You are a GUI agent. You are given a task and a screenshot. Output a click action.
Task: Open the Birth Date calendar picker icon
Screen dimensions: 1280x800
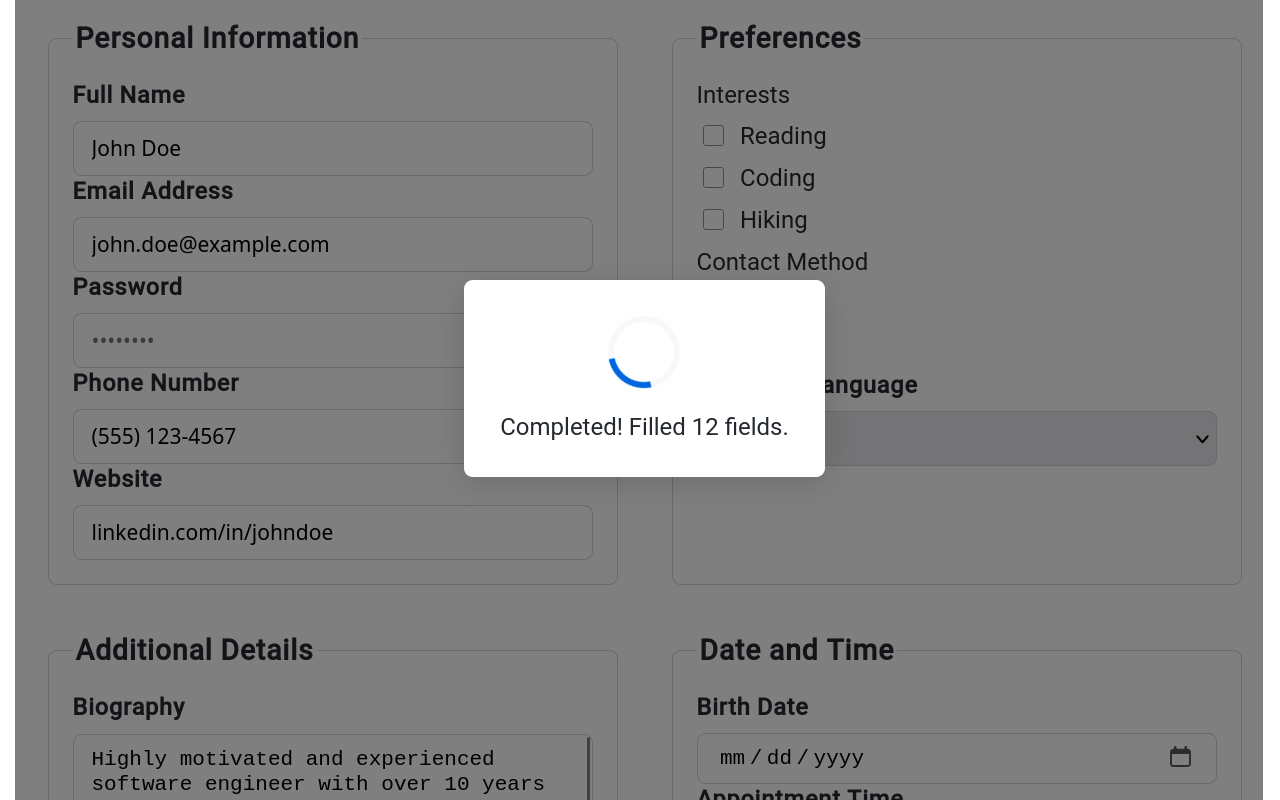[1180, 757]
